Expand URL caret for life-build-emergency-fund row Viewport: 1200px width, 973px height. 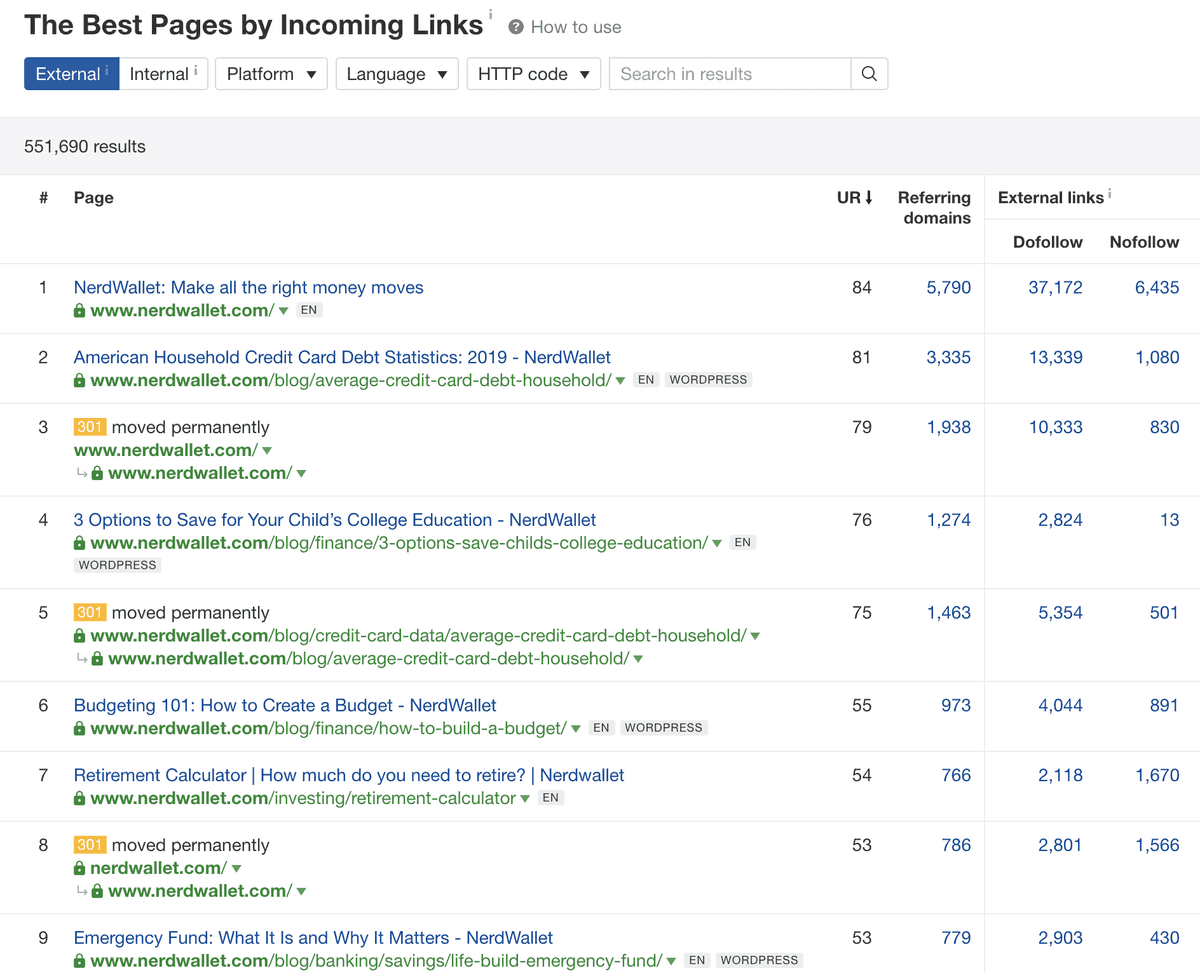(x=672, y=961)
